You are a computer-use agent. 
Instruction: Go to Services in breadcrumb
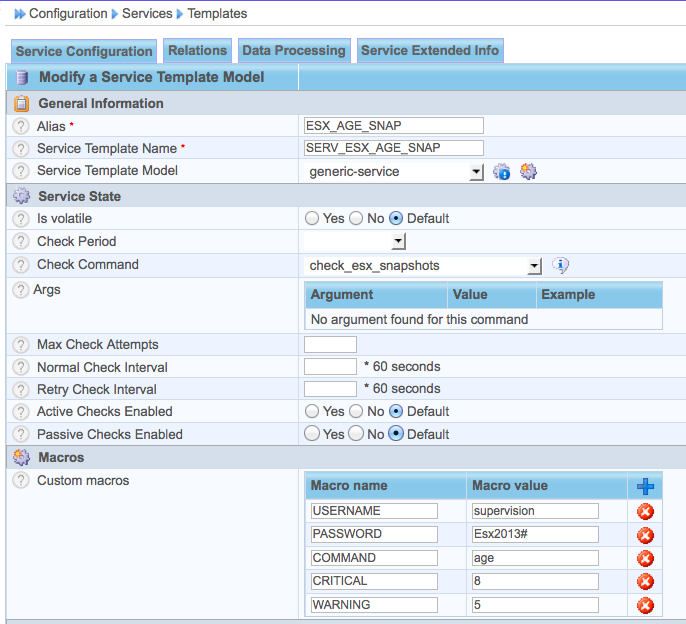(146, 14)
